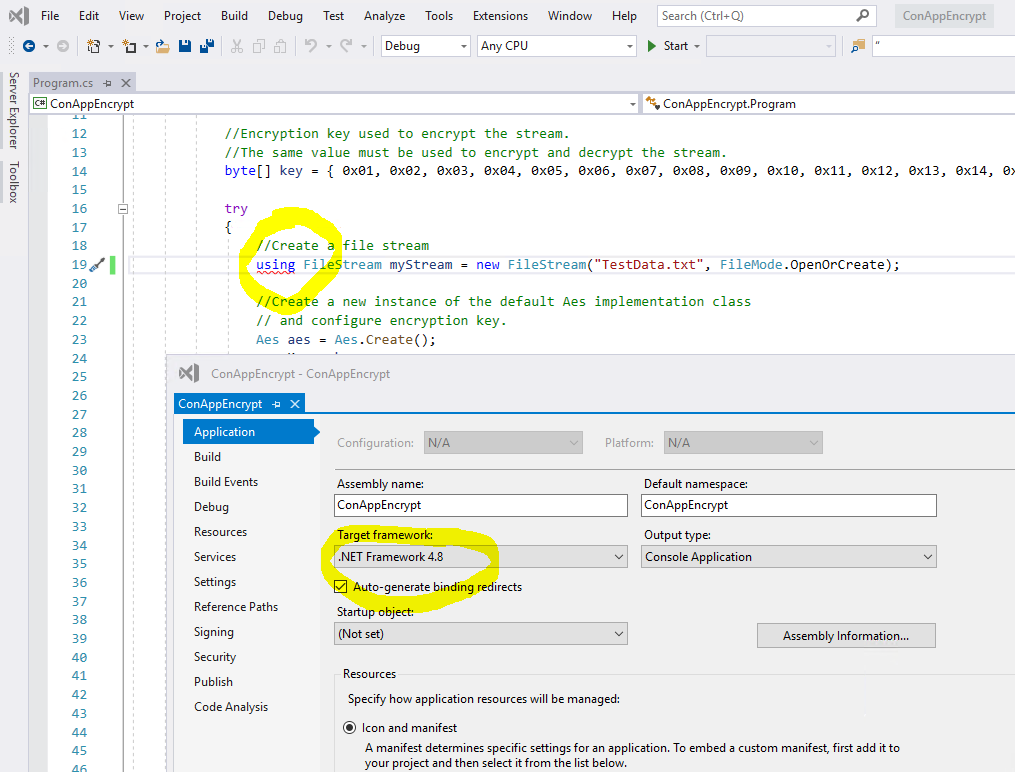Open the Help menu
Viewport: 1015px width, 772px height.
pyautogui.click(x=624, y=16)
